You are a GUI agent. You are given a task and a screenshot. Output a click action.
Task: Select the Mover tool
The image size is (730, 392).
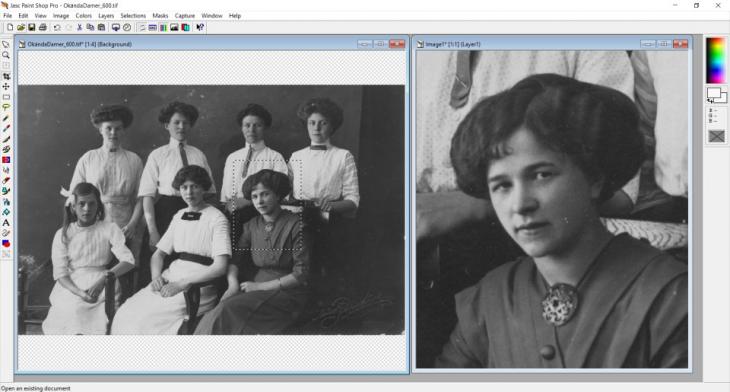pos(6,87)
